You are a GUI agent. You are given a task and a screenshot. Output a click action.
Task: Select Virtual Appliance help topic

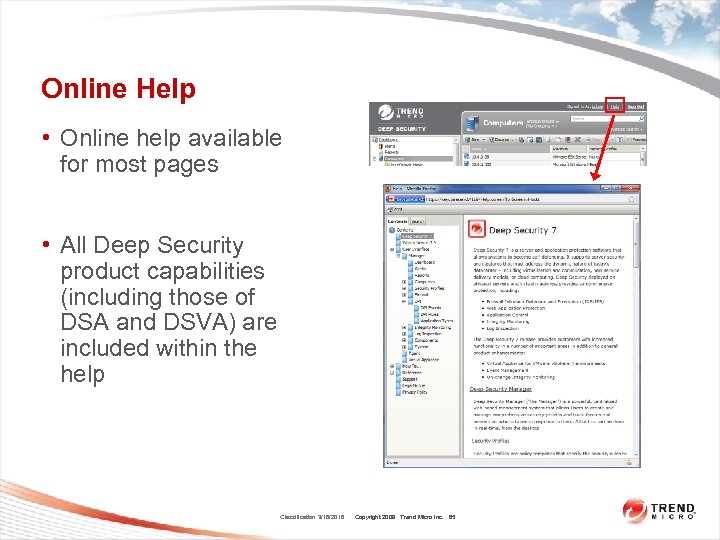coord(423,360)
